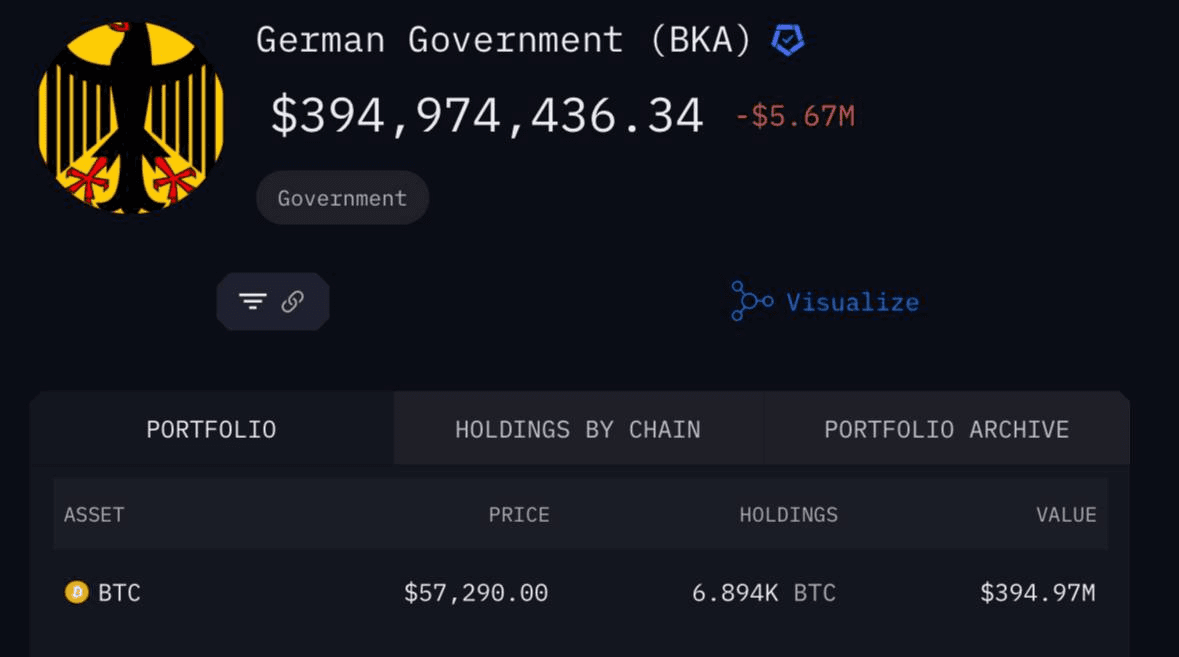Click the Government entity tag
The image size is (1179, 657).
click(342, 197)
